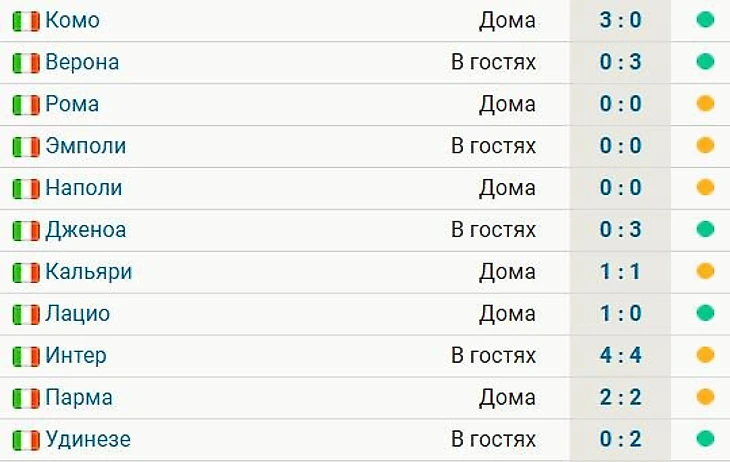The width and height of the screenshot is (730, 462).
Task: Click green result dot in Удинезе row
Action: click(x=705, y=439)
